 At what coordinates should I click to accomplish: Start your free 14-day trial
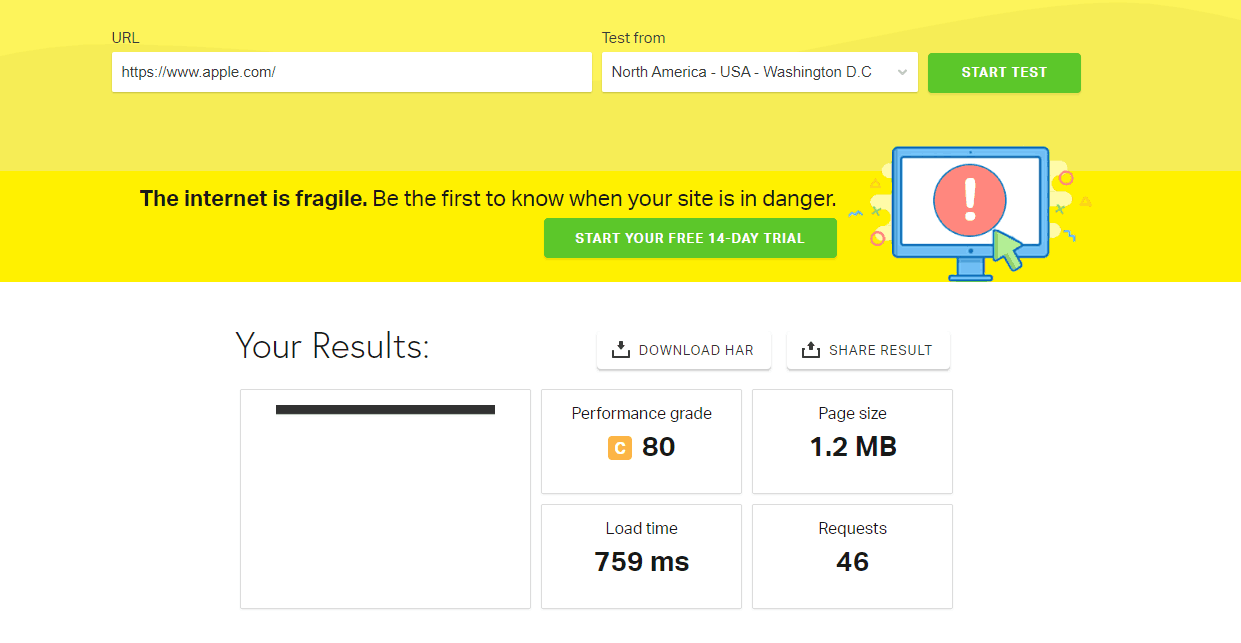coord(690,238)
